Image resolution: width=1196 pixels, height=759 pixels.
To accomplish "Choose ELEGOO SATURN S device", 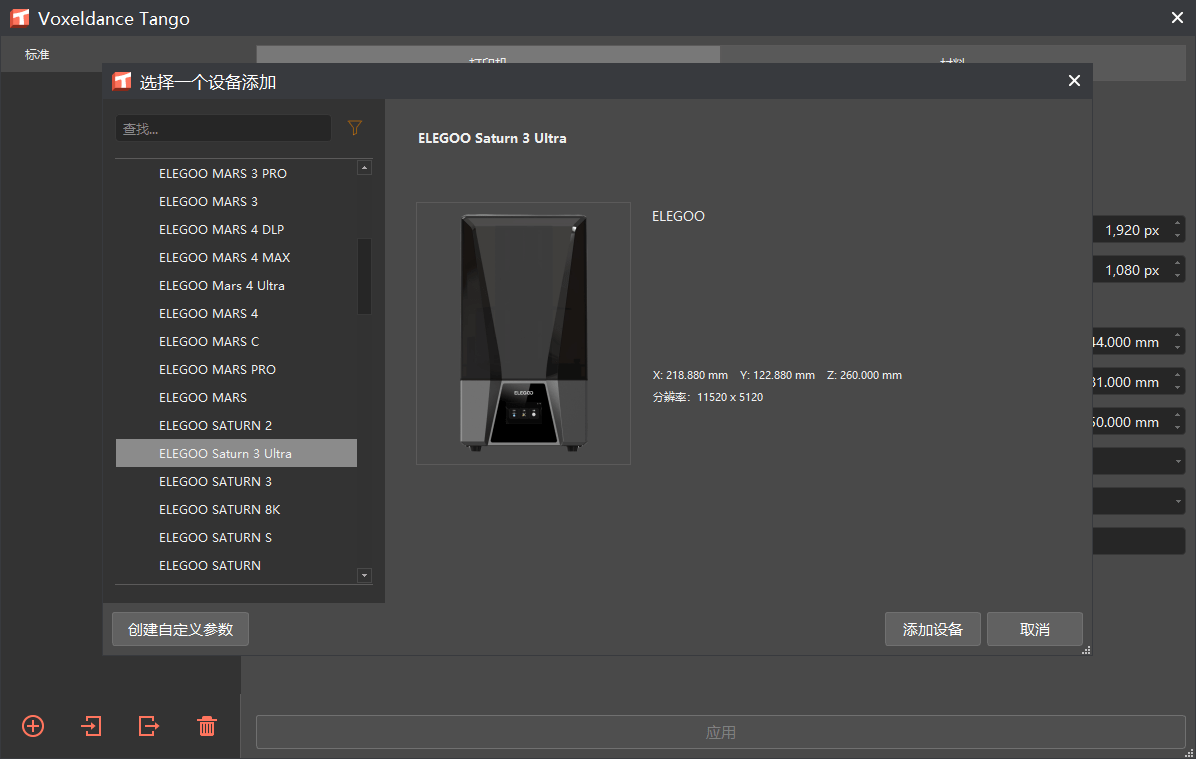I will click(236, 538).
